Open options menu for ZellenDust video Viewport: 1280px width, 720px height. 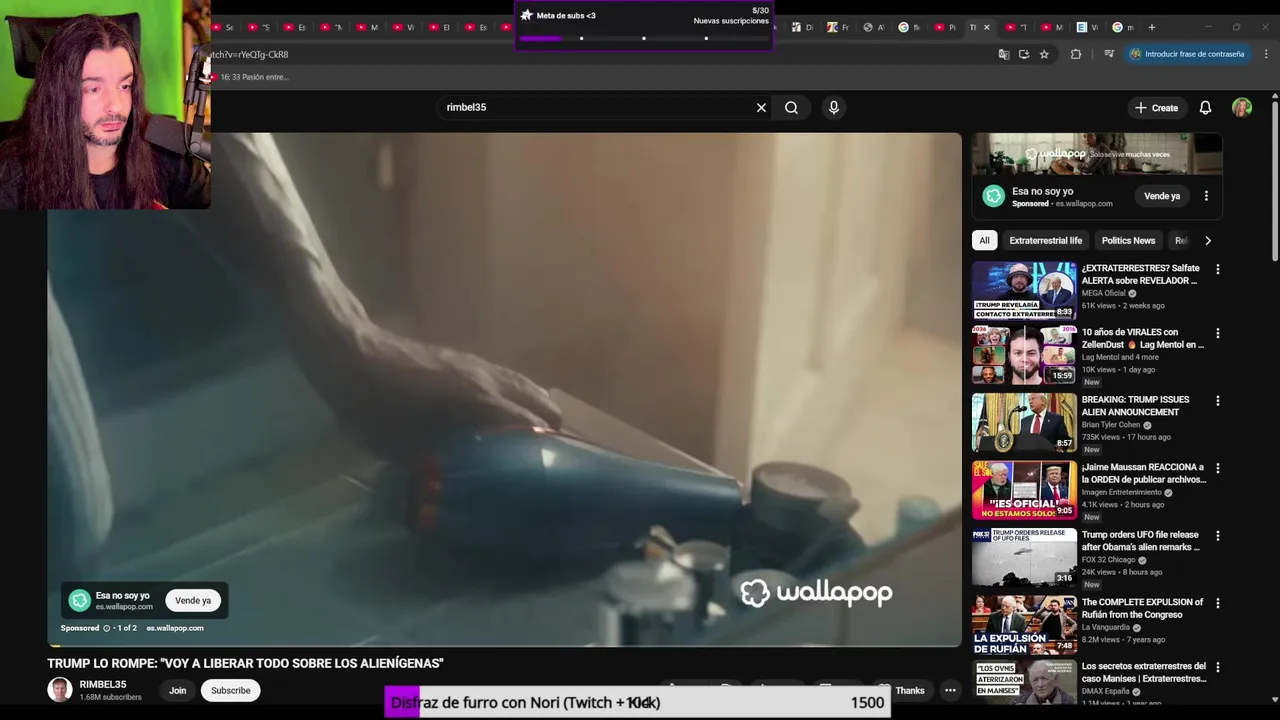point(1217,333)
